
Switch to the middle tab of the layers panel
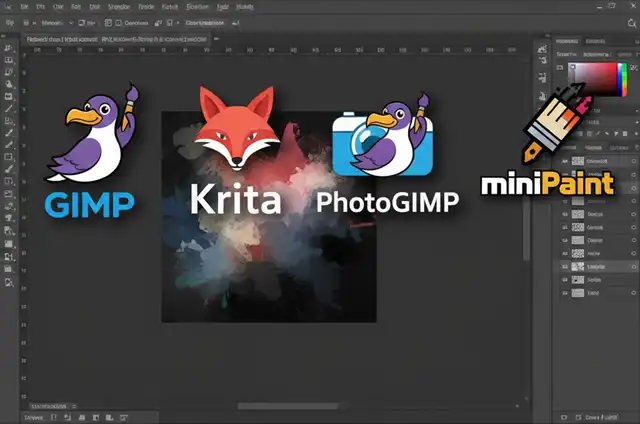pos(593,148)
